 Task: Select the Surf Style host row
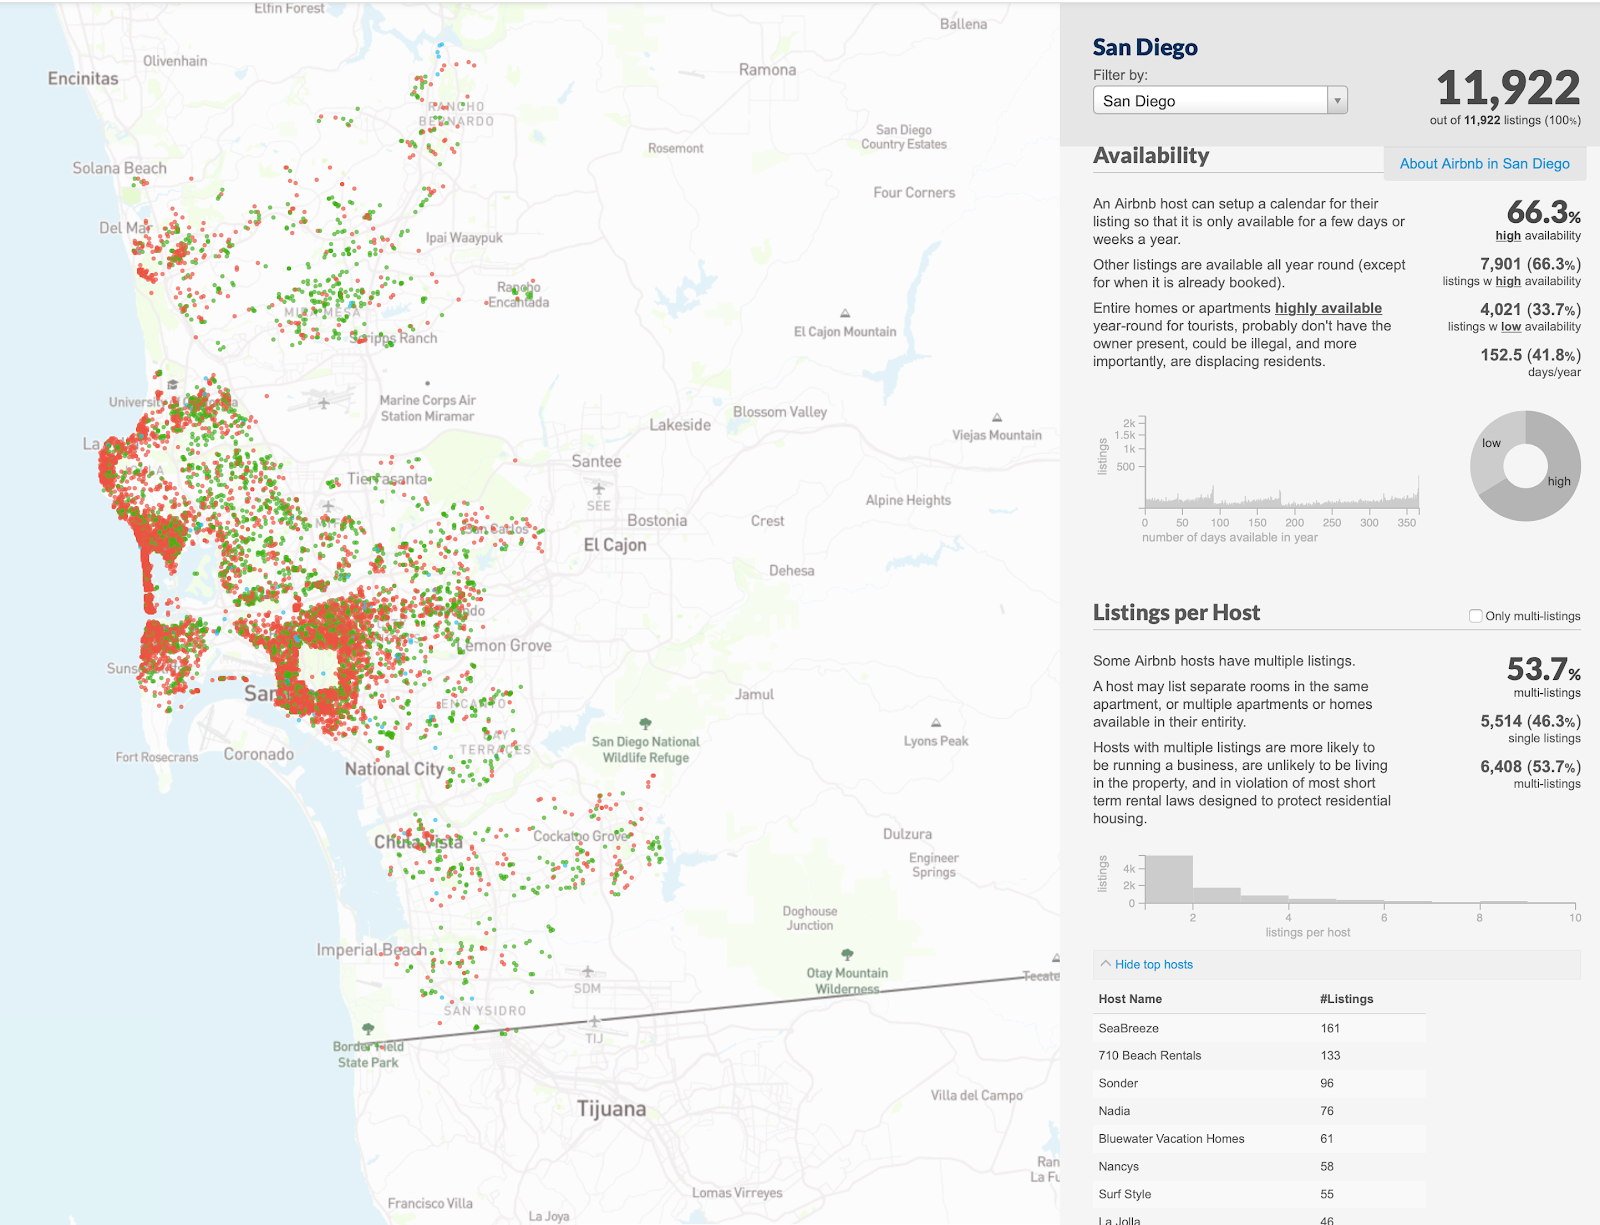(x=1260, y=1194)
